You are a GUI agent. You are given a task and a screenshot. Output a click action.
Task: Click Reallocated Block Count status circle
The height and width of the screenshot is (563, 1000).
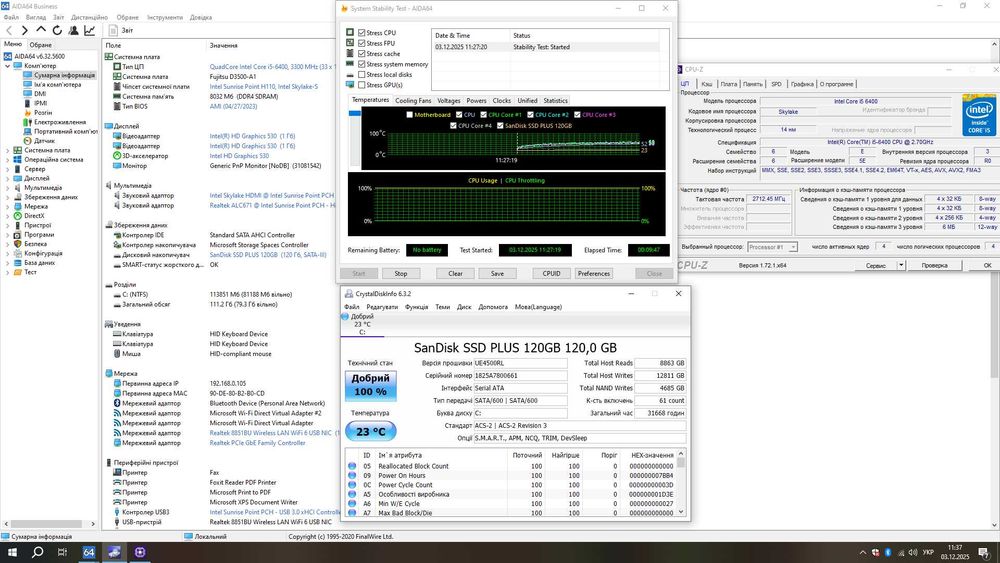pos(352,466)
